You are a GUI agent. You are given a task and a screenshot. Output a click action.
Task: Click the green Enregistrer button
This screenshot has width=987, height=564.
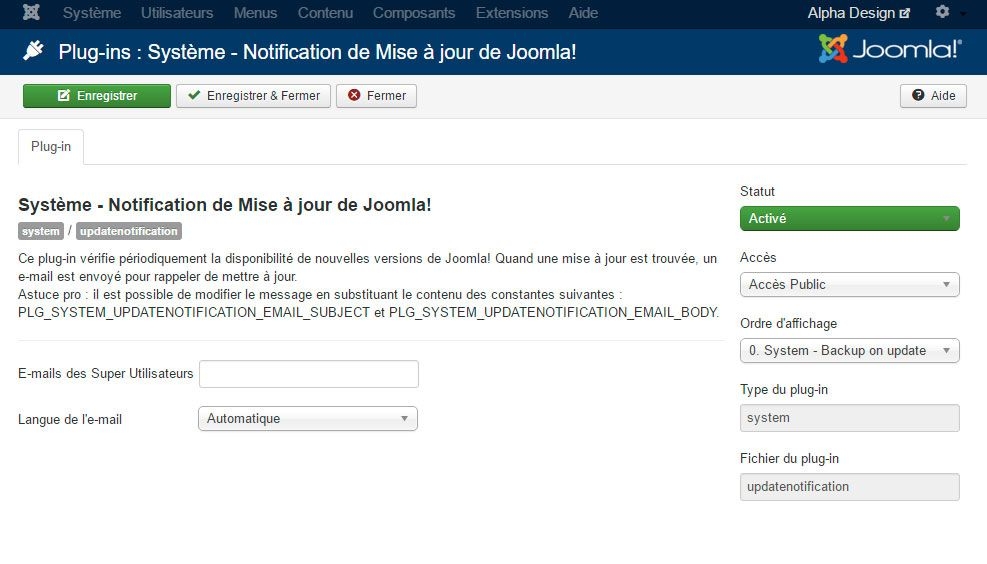tap(97, 96)
